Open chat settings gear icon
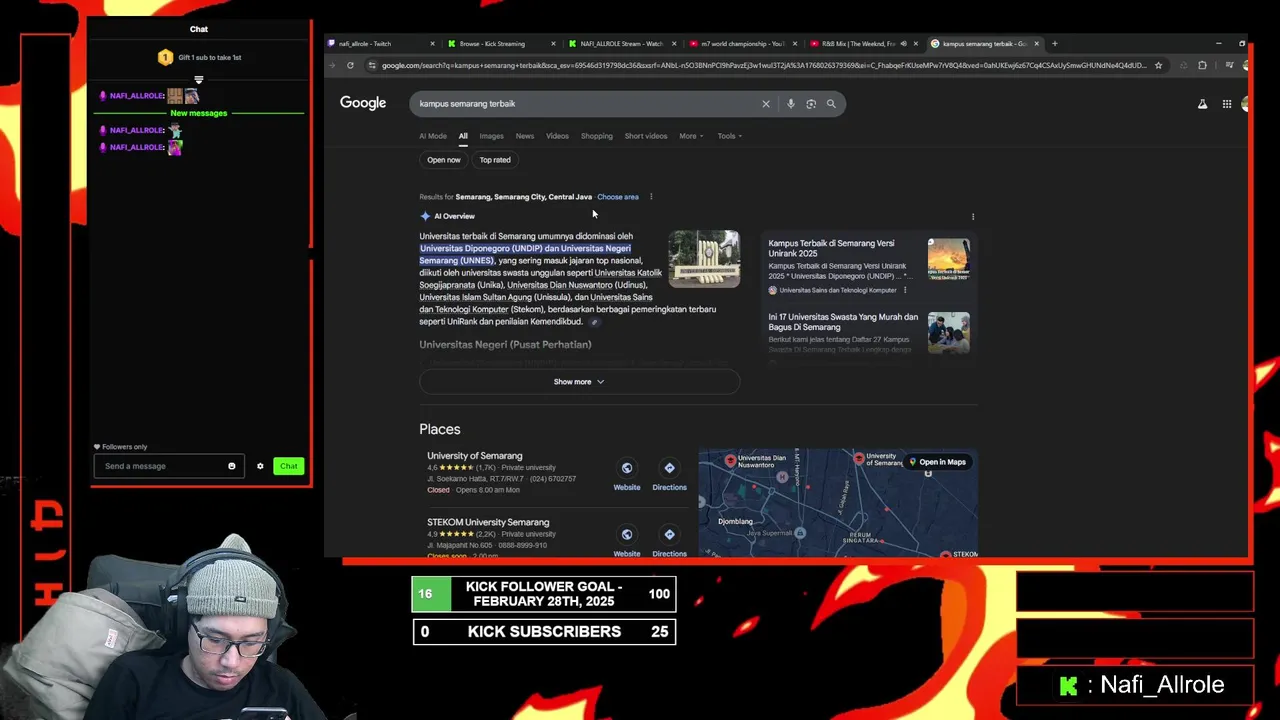This screenshot has width=1280, height=720. [260, 466]
